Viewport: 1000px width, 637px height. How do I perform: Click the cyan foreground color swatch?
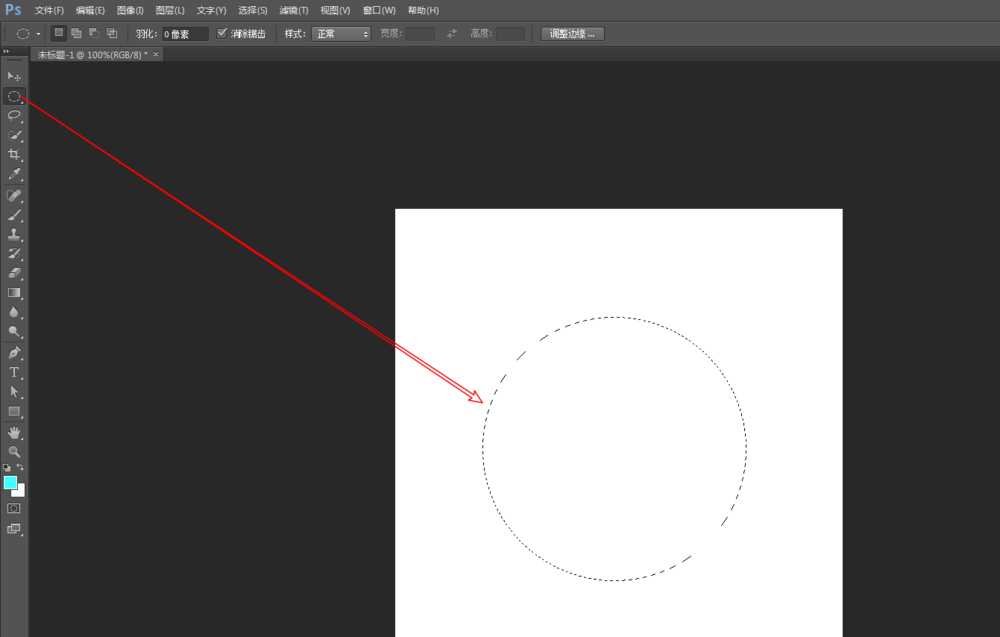coord(10,482)
